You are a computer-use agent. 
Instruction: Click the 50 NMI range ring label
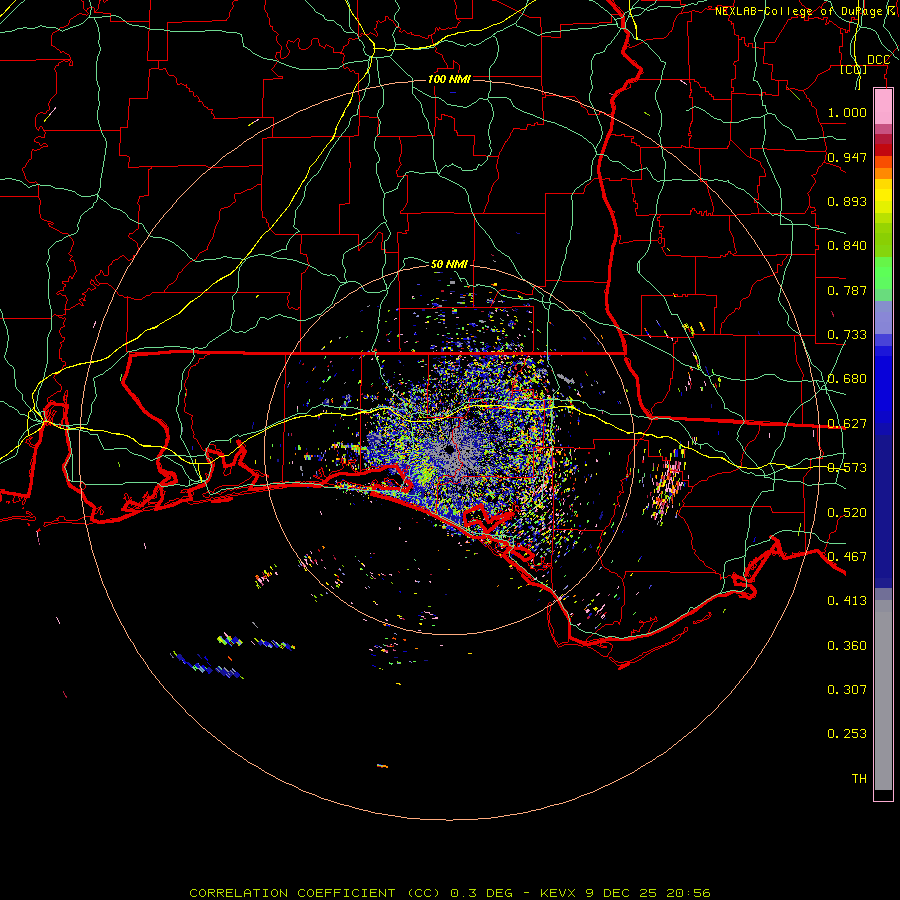point(449,265)
